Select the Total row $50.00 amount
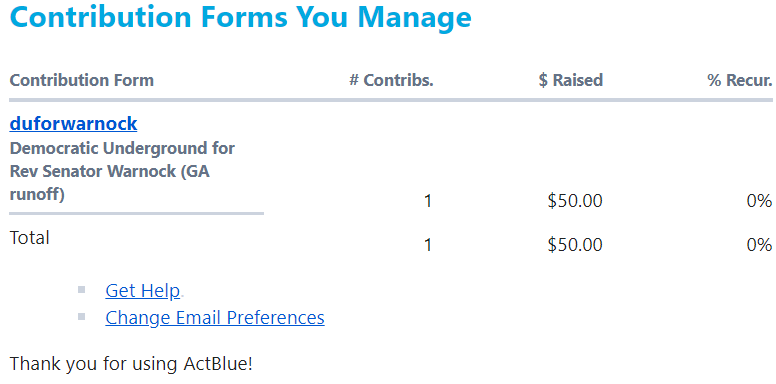 (x=575, y=244)
